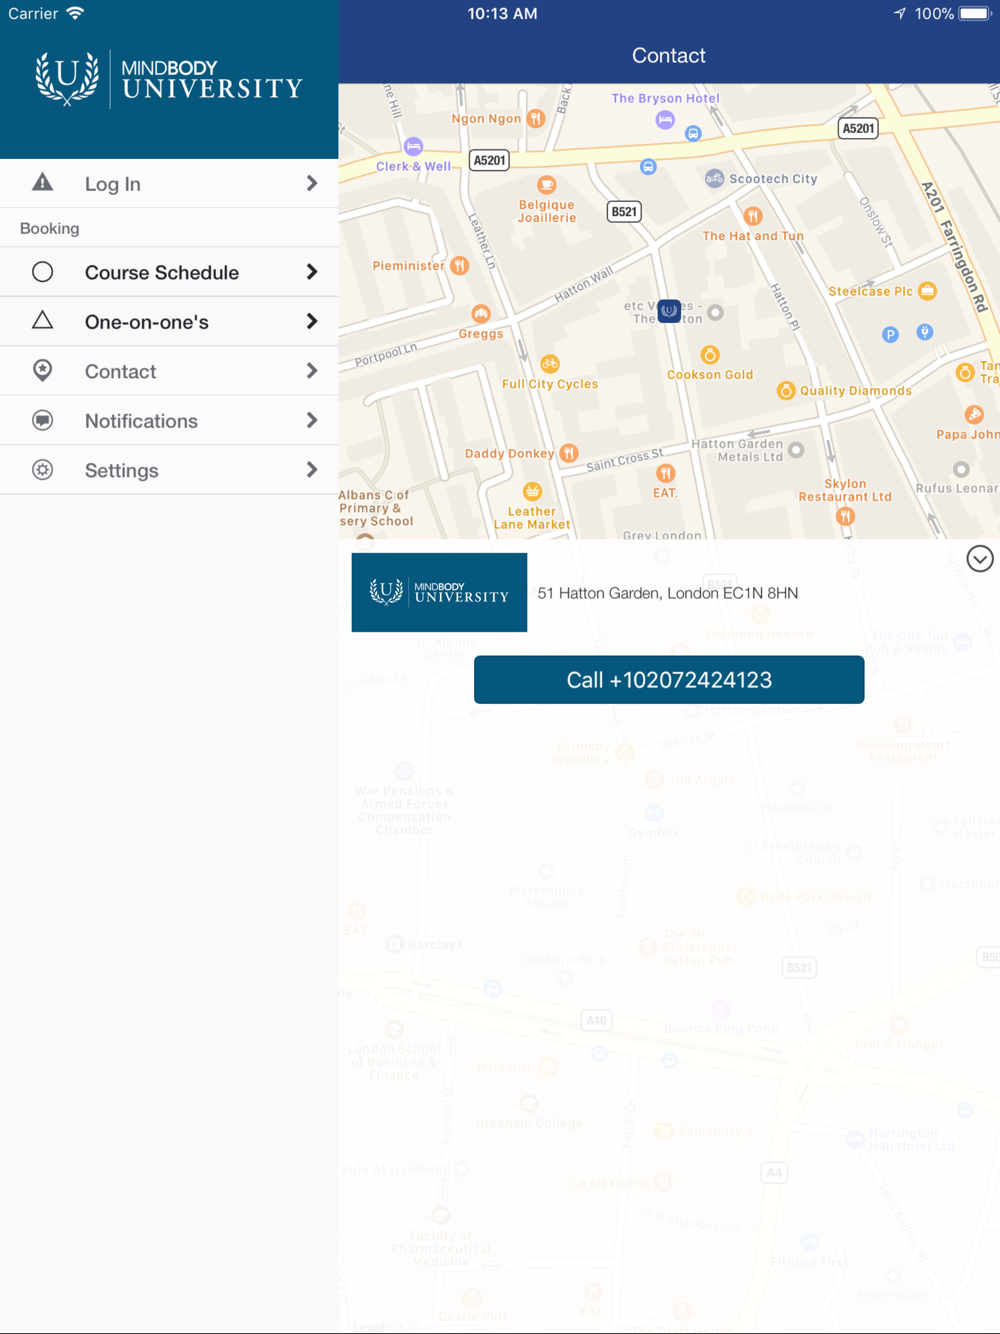Tap Steelcase Plc shopping bag icon
The width and height of the screenshot is (1000, 1334).
click(x=927, y=291)
